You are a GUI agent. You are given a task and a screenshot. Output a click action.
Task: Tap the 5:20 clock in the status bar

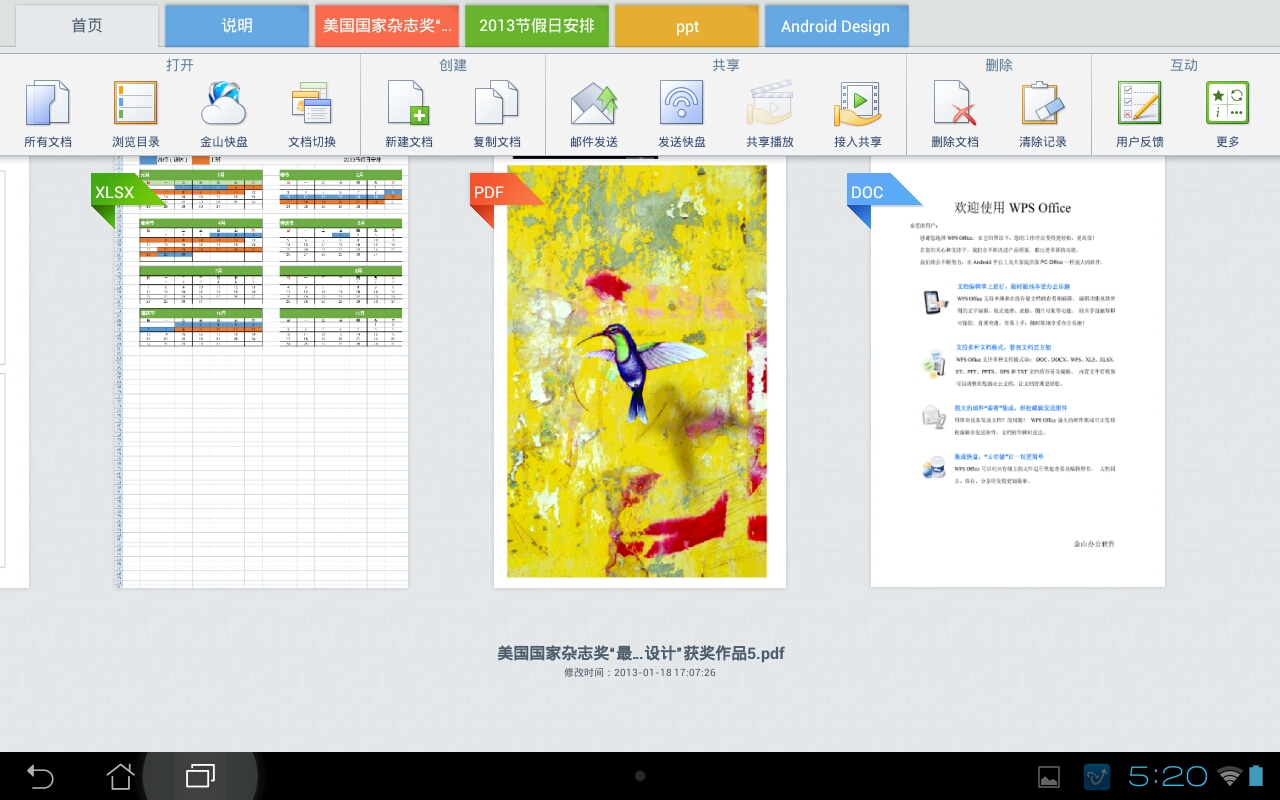tap(1168, 776)
